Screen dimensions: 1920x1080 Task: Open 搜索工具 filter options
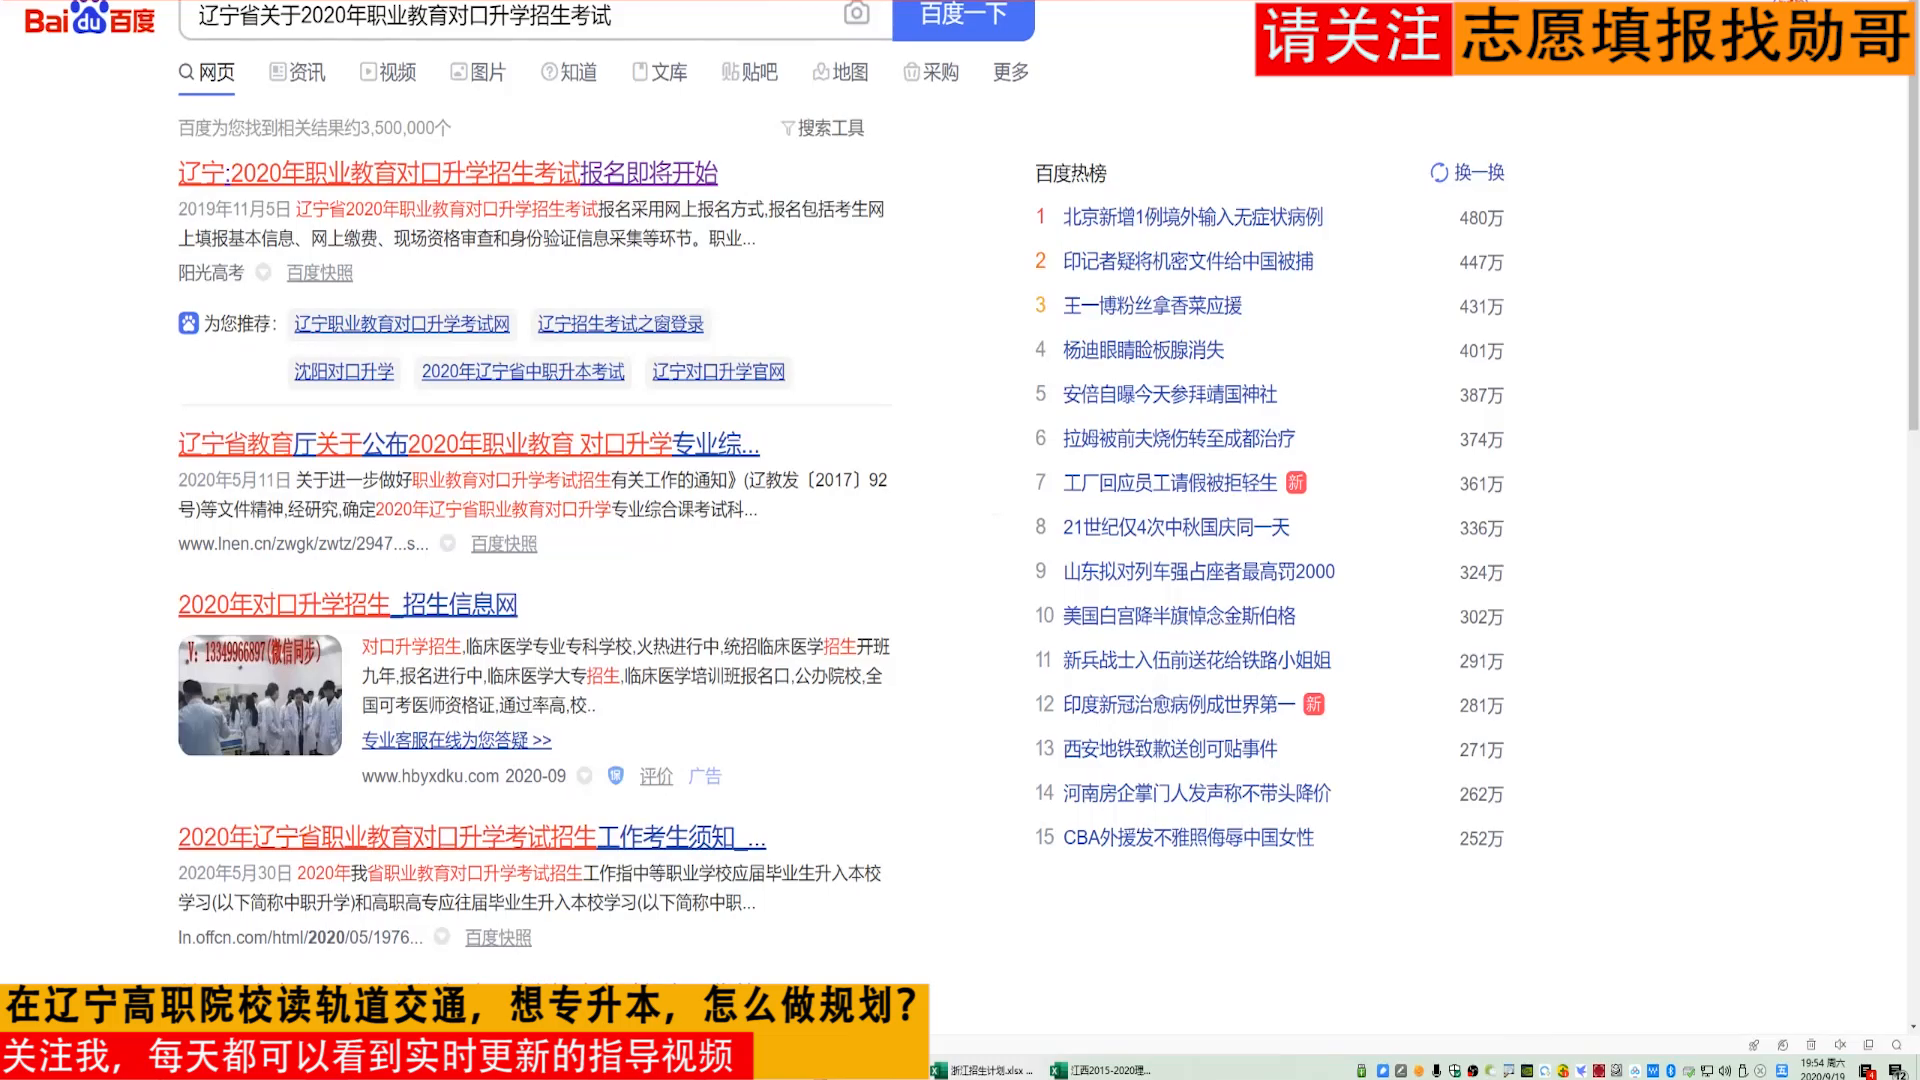click(823, 128)
